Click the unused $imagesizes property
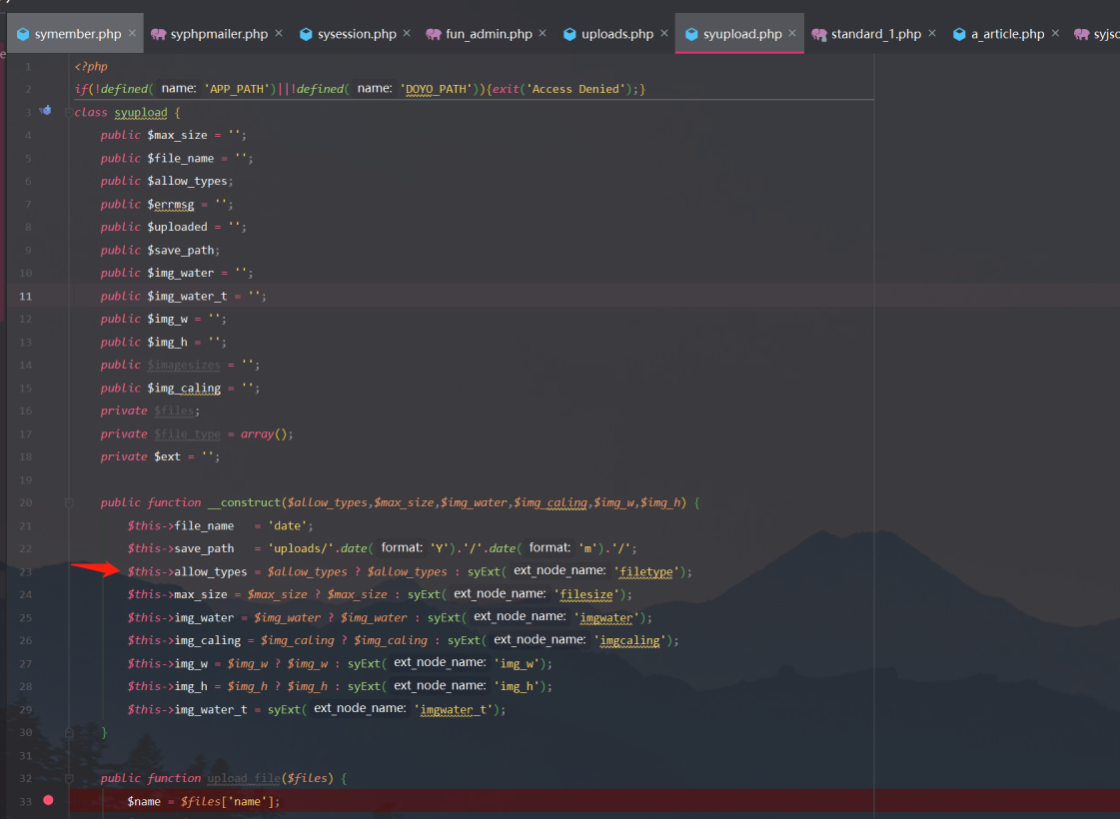Viewport: 1120px width, 819px height. point(184,365)
